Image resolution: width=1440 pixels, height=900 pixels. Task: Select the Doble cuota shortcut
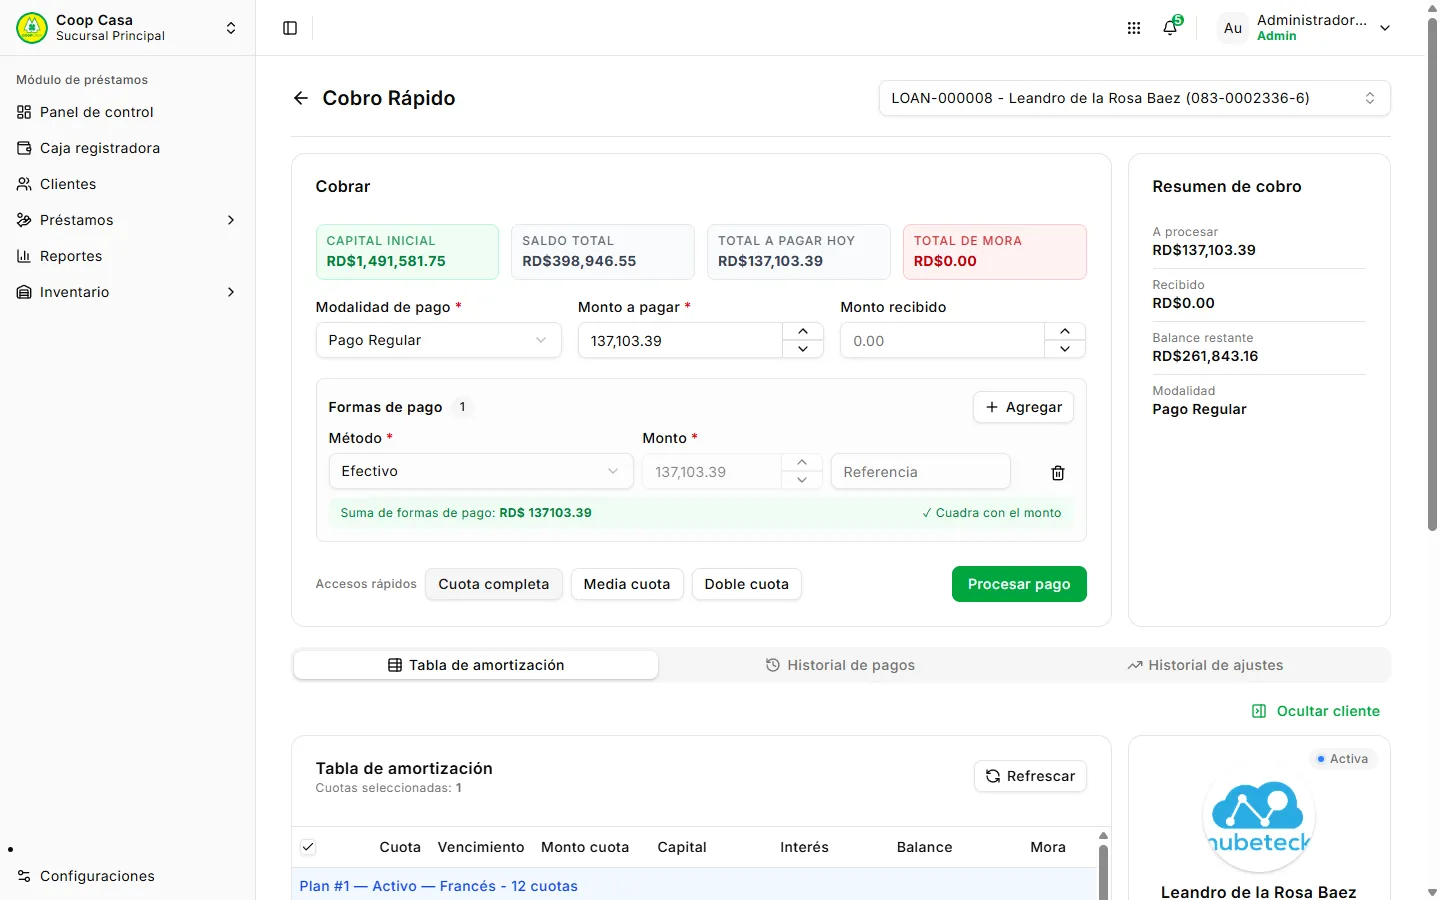(x=747, y=584)
